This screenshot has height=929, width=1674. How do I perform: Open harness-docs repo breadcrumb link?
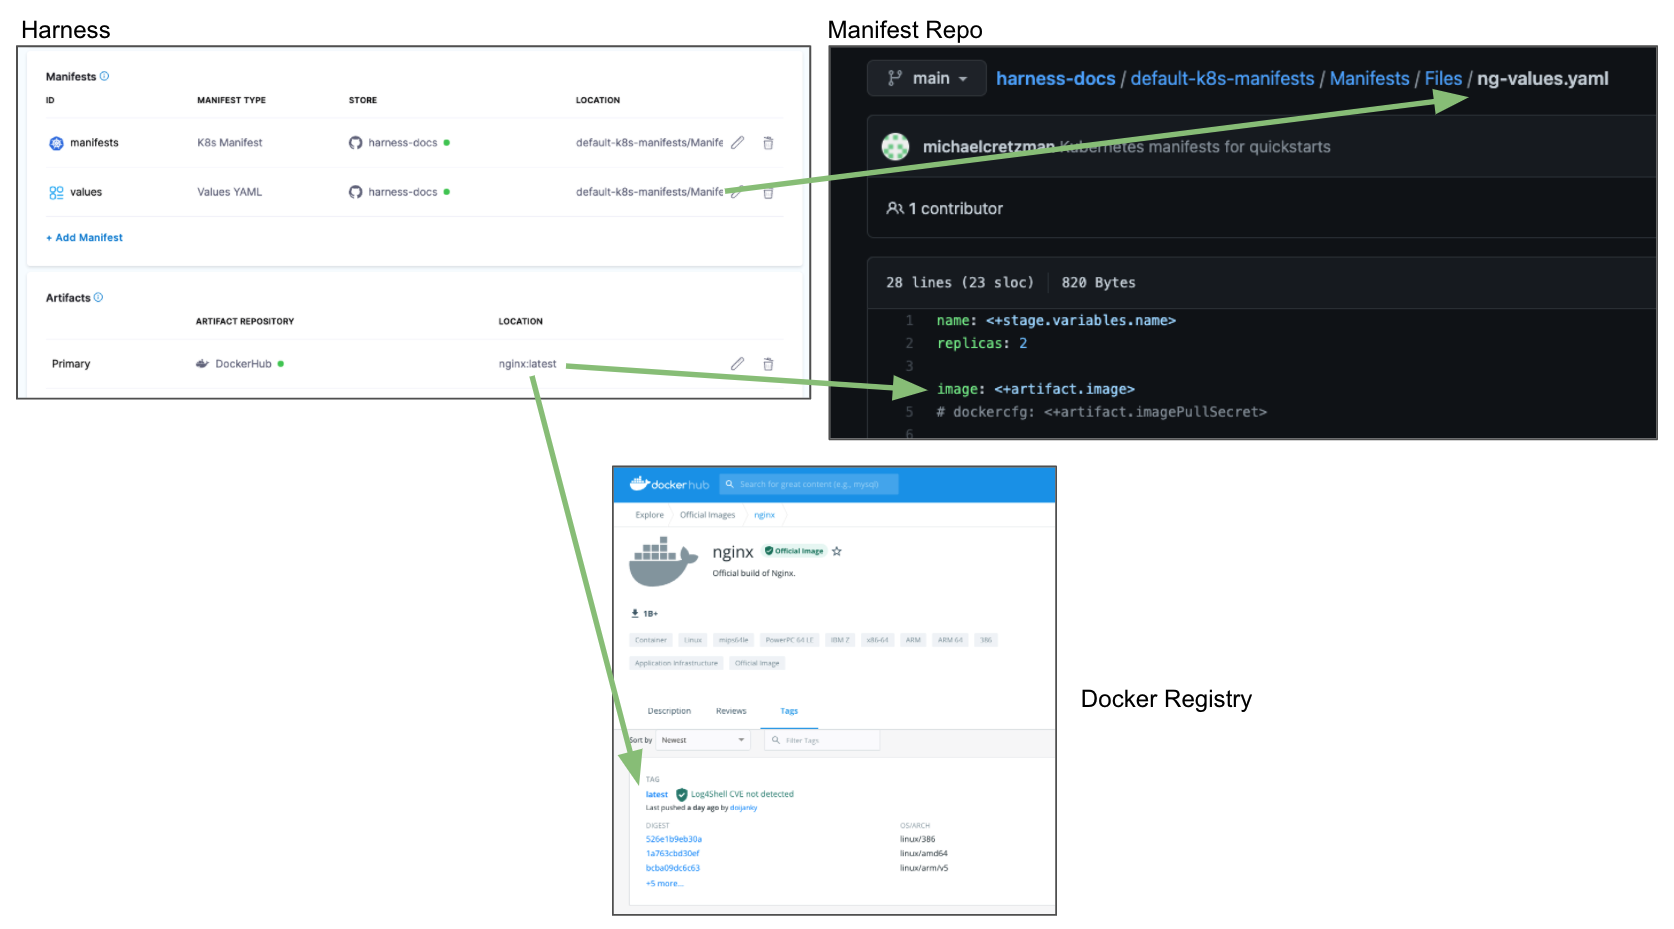click(1055, 78)
